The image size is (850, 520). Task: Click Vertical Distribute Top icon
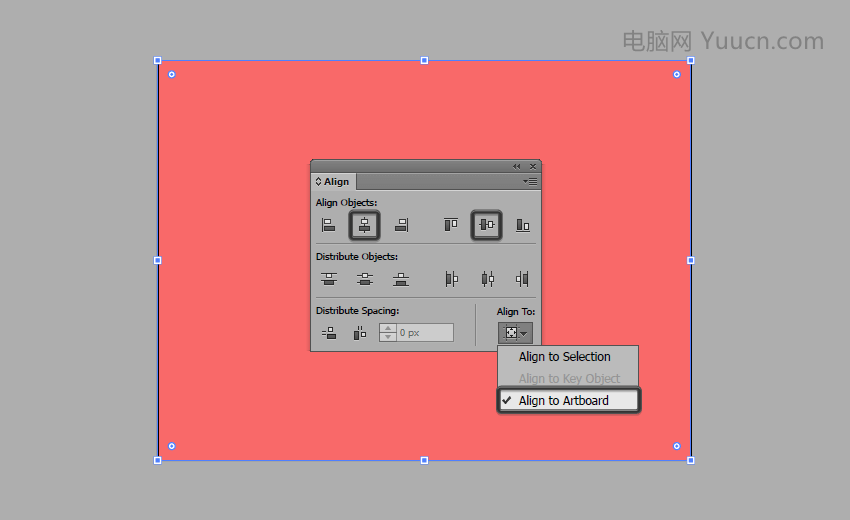[x=329, y=279]
